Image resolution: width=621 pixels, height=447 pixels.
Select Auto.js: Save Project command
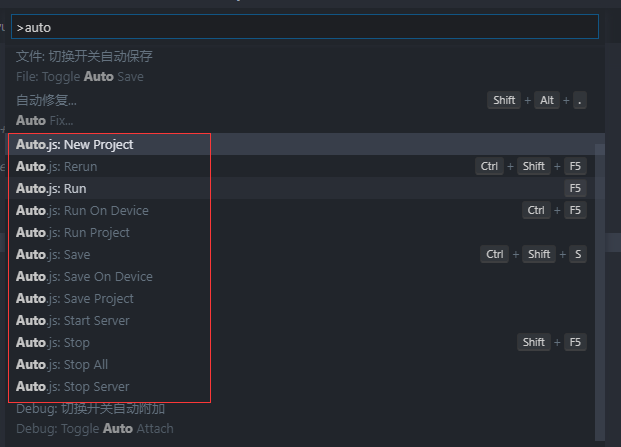click(x=75, y=299)
